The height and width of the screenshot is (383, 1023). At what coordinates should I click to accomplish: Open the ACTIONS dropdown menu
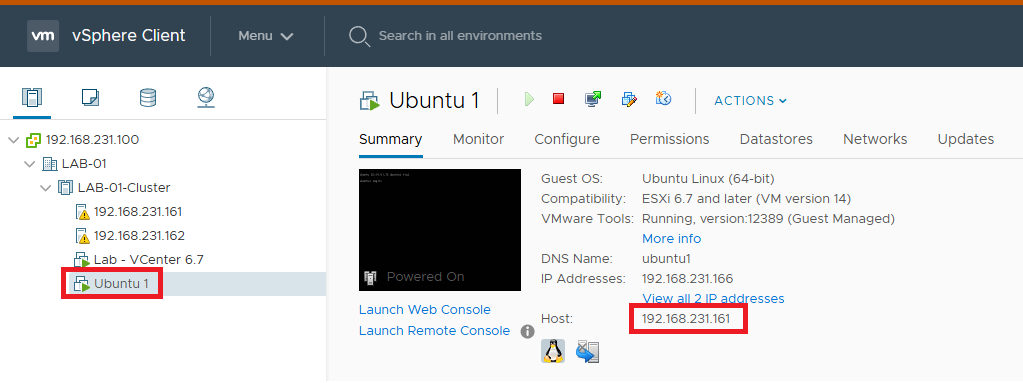tap(750, 101)
